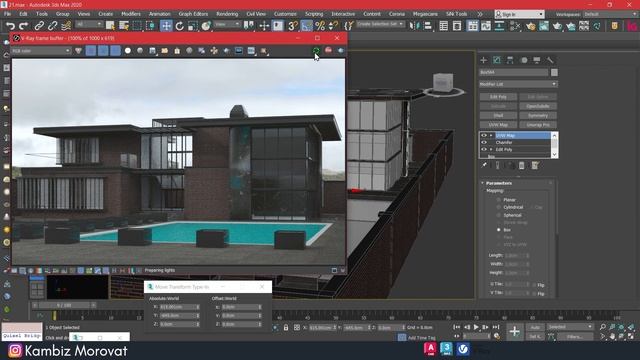Click the V-Ray frame buffer refresh render icon
The width and height of the screenshot is (640, 360).
[316, 51]
